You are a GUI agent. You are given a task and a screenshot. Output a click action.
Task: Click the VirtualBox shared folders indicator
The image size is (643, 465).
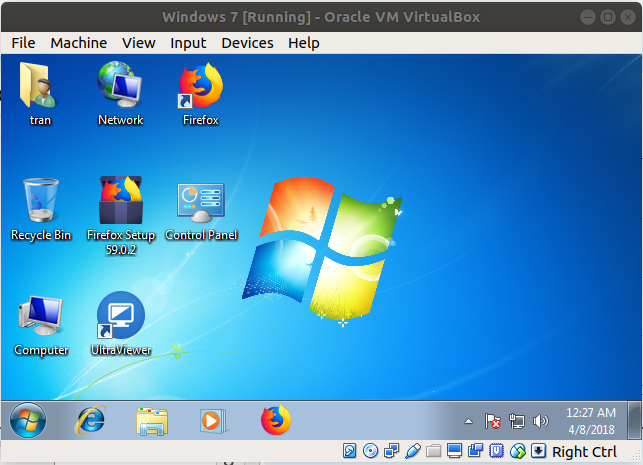[433, 451]
